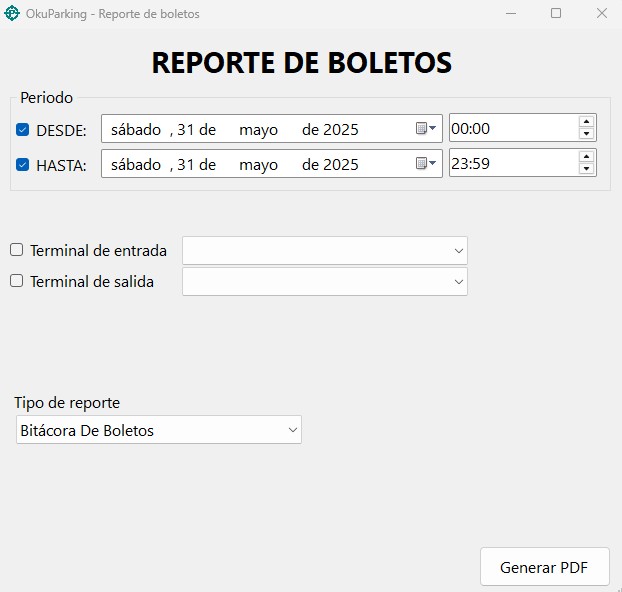
Task: Increase the DESDE time with up arrow
Action: pyautogui.click(x=586, y=122)
